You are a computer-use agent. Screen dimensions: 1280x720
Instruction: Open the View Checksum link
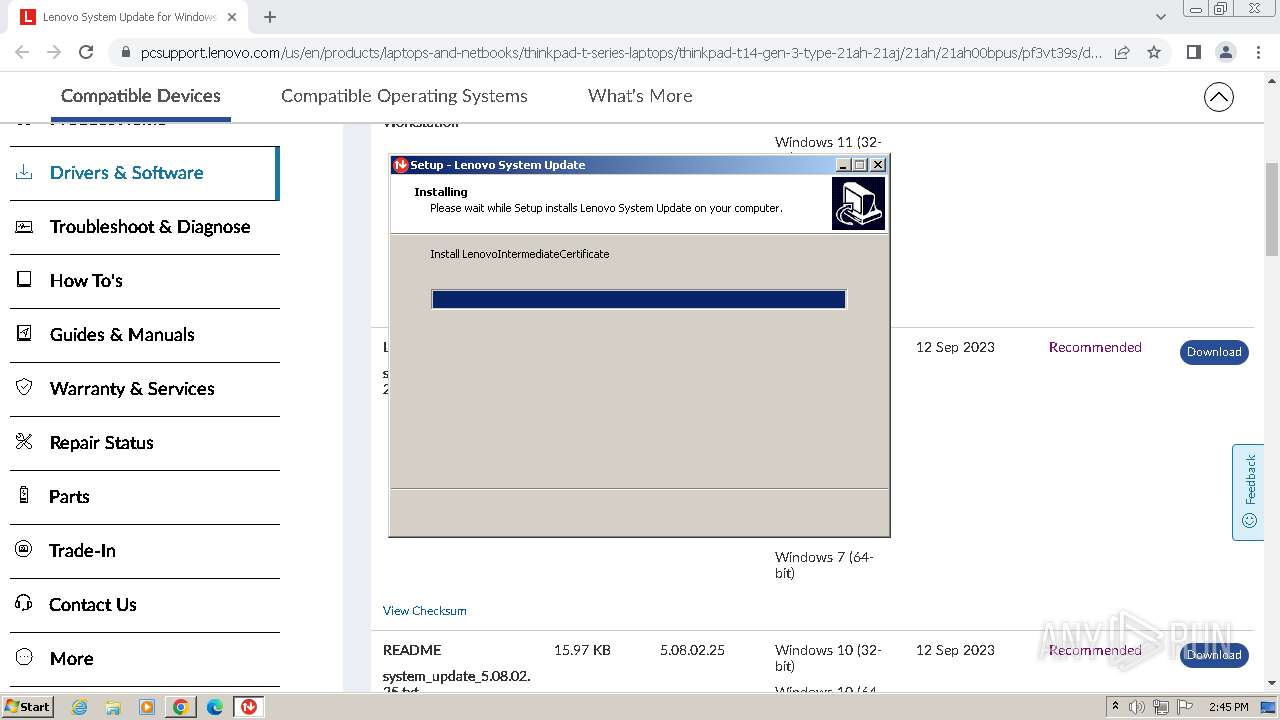424,610
